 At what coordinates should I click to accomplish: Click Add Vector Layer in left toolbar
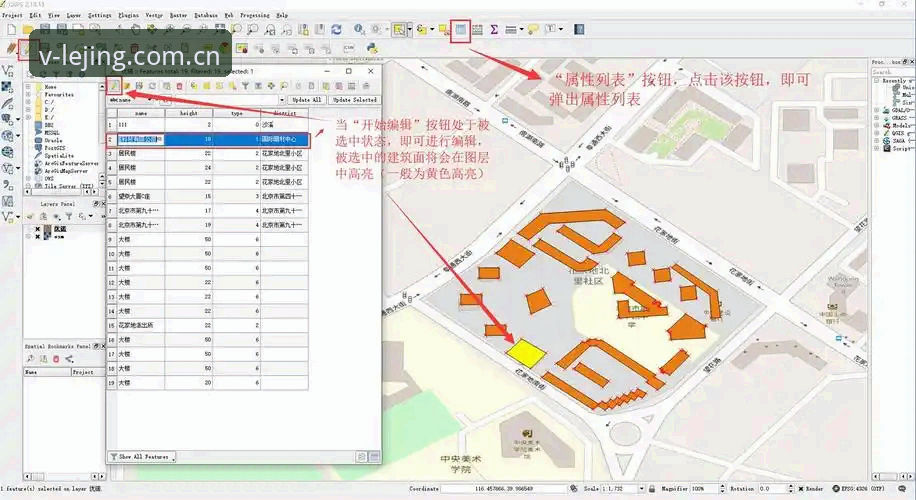(8, 71)
